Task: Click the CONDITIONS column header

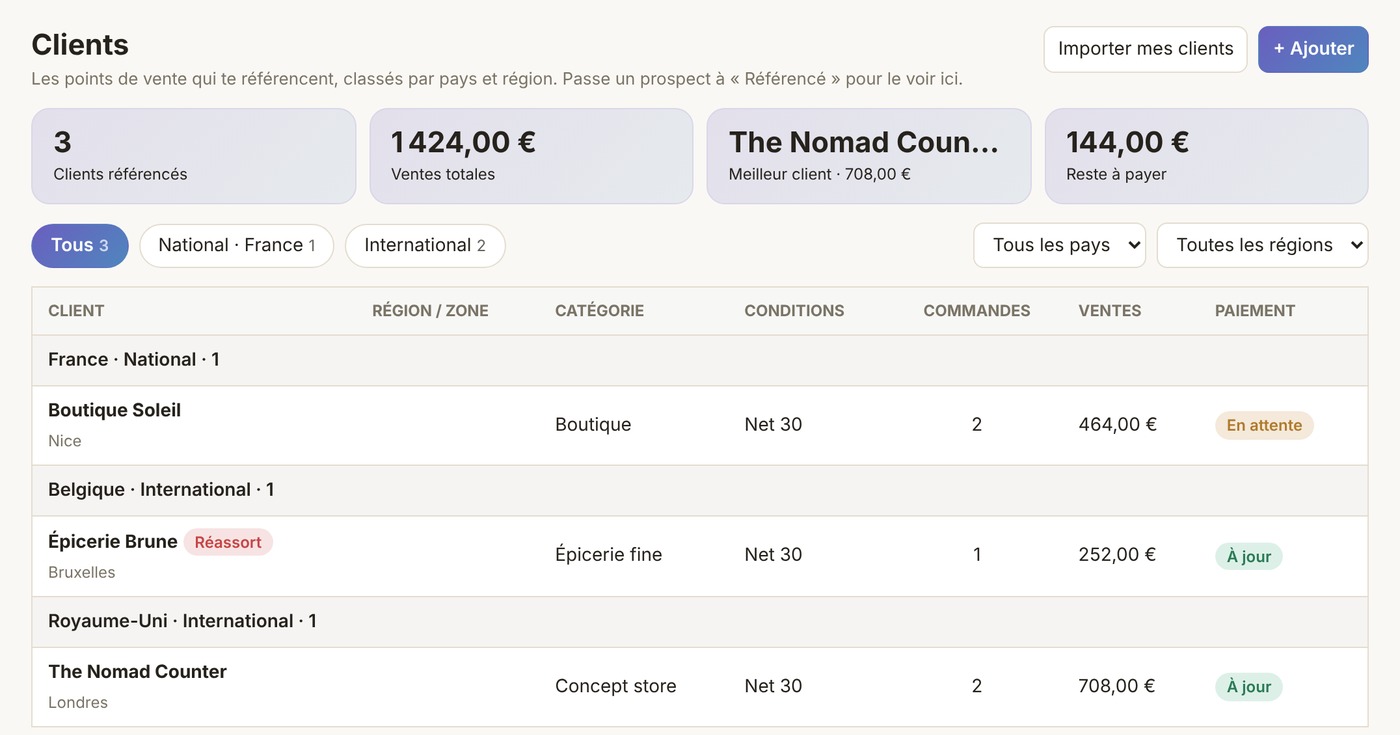Action: [794, 311]
